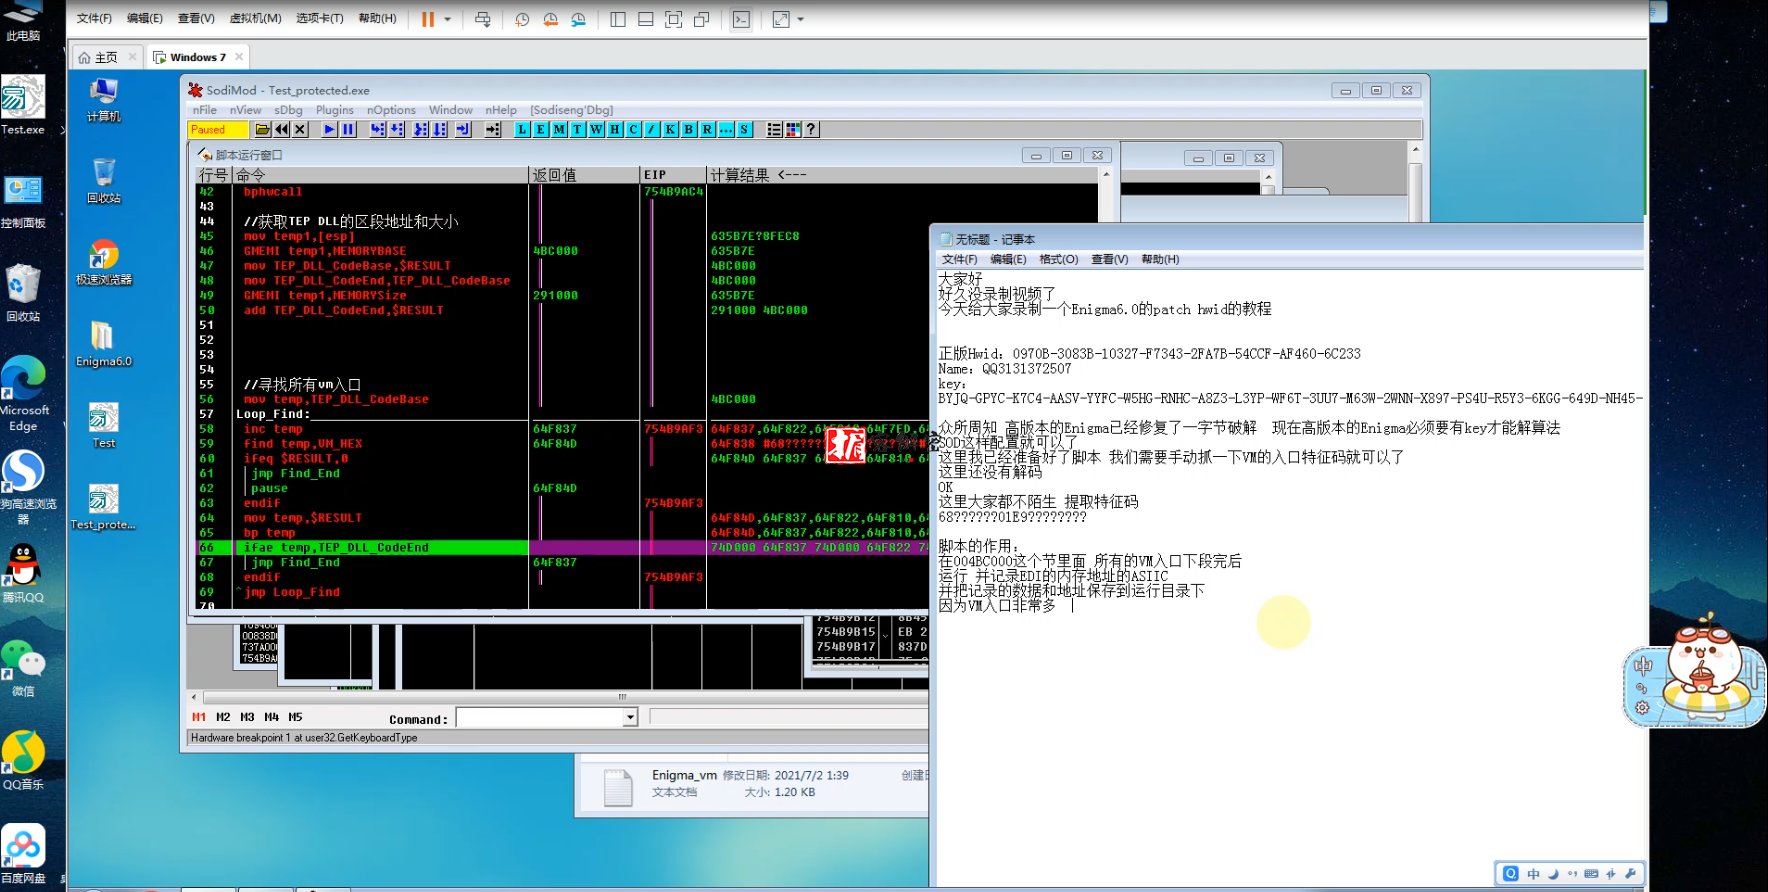This screenshot has width=1768, height=892.
Task: Click the VMware take snapshot clock icon
Action: click(522, 19)
